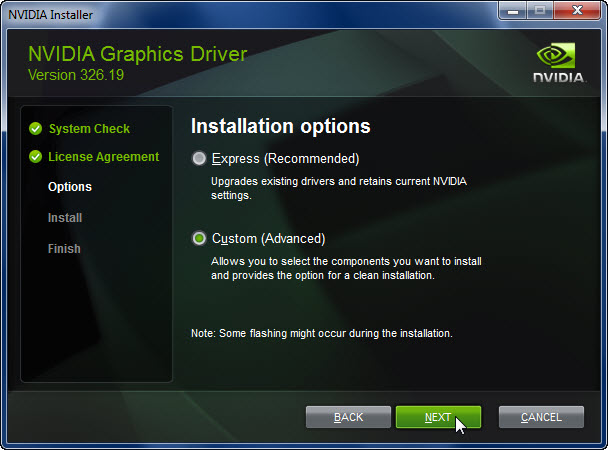The image size is (608, 450).
Task: Click the 'Allows you to select the components' description
Action: [x=346, y=268]
